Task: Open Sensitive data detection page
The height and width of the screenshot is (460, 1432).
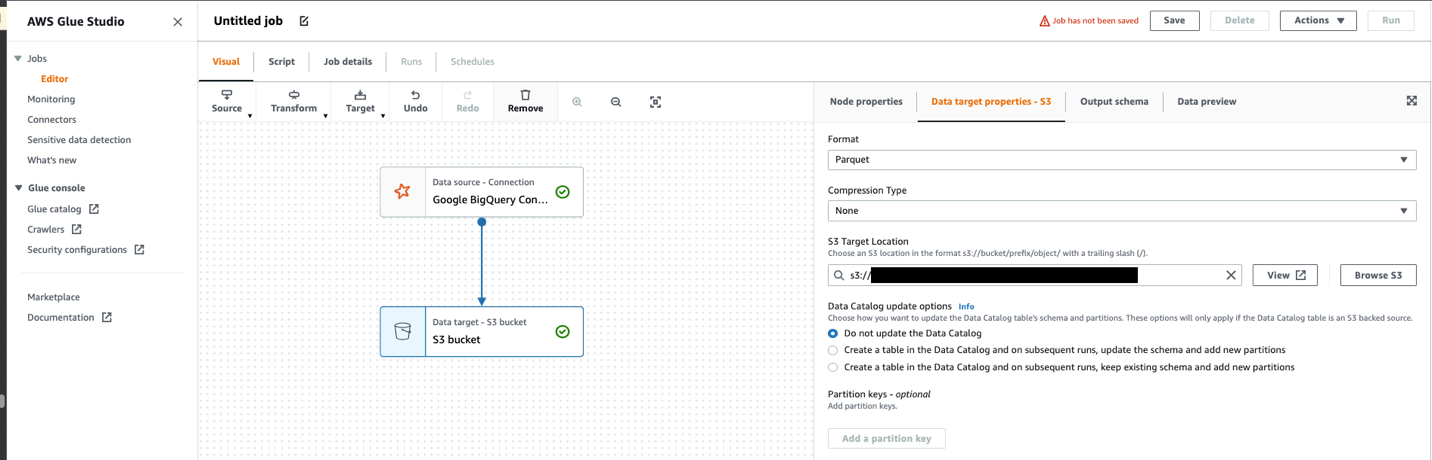Action: click(79, 140)
